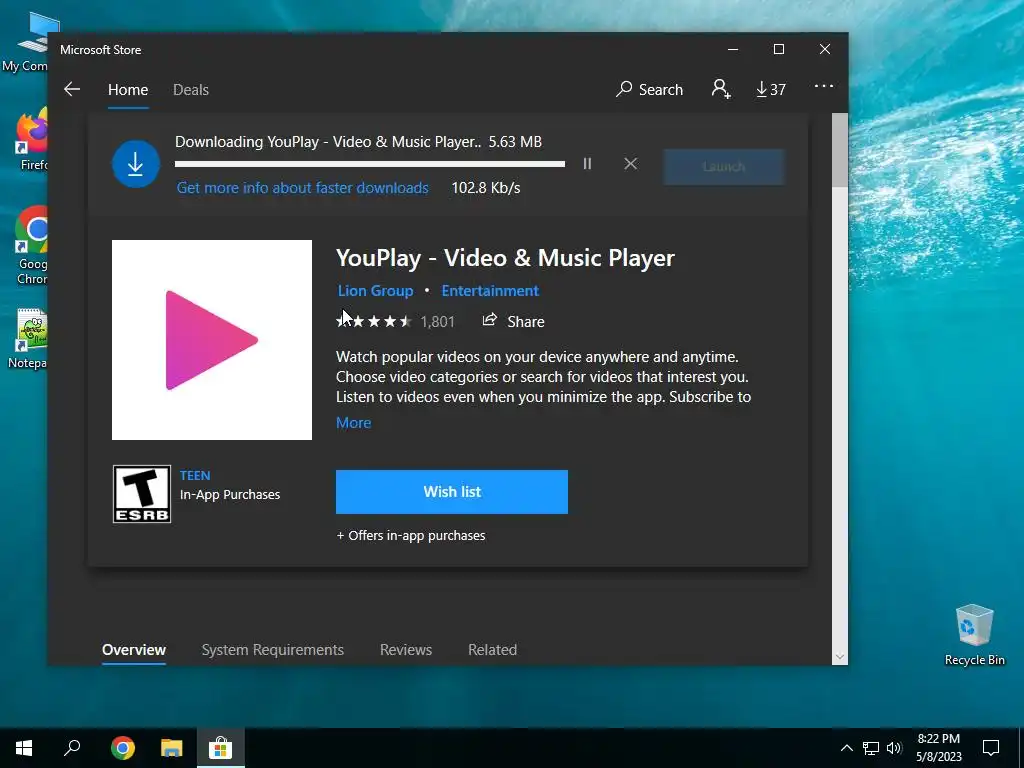Click the Store vertical scrollbar thumb
This screenshot has height=768, width=1024.
[840, 150]
